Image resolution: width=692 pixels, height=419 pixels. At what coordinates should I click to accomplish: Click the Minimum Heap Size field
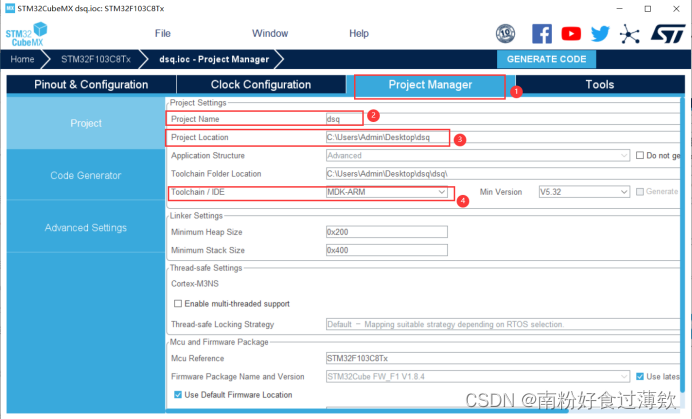[x=387, y=232]
